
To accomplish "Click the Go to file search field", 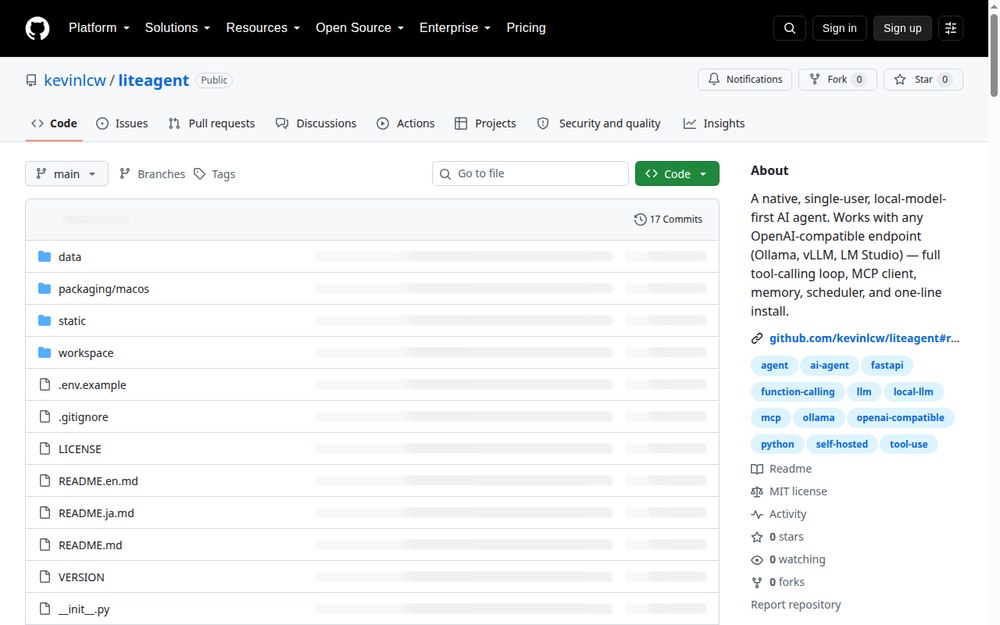I will (530, 173).
